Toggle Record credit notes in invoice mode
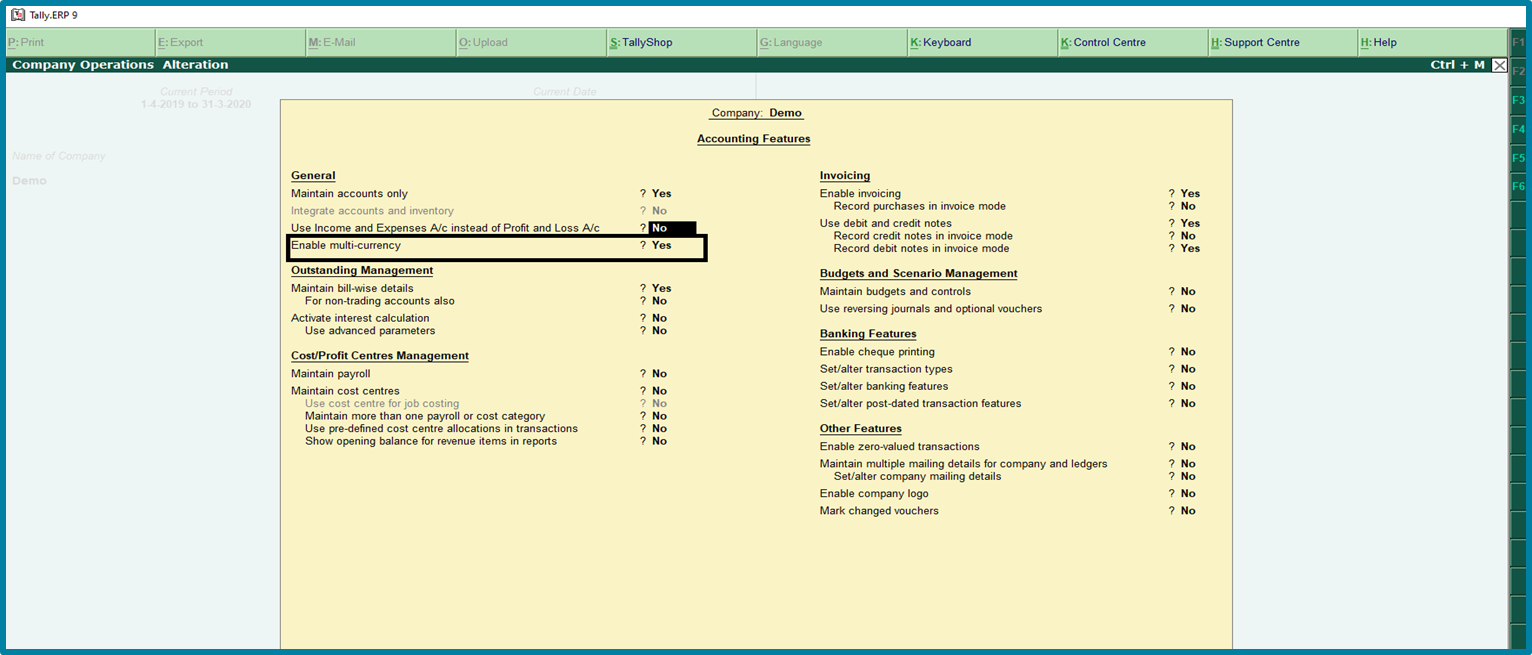The width and height of the screenshot is (1532, 655). pos(1188,236)
